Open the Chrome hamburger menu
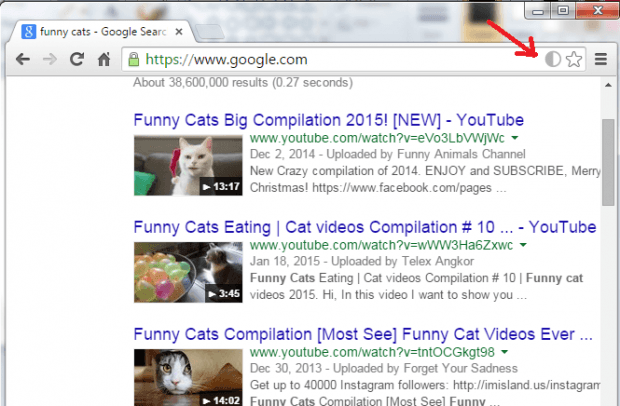The image size is (620, 406). 601,59
